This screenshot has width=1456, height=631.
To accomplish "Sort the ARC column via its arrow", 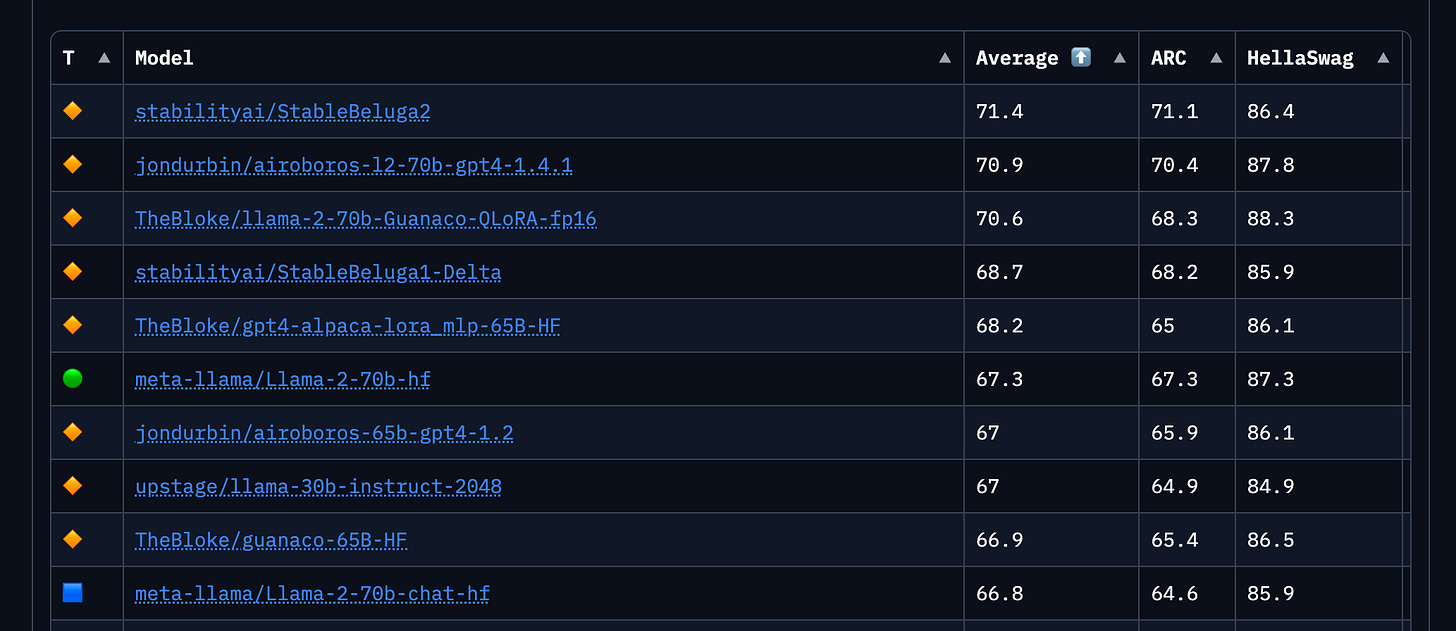I will click(1216, 58).
